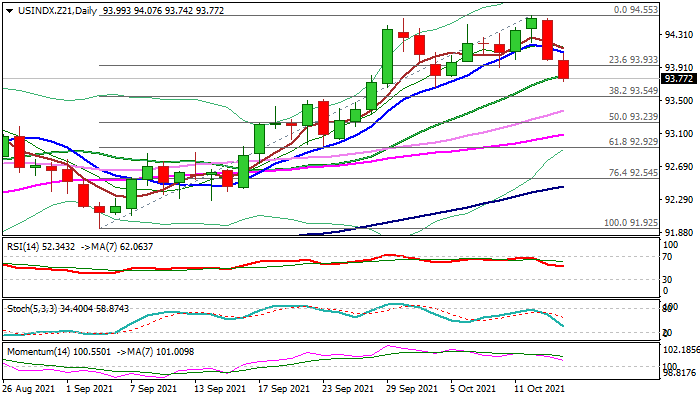Click the Momentum(14) indicator label

tap(33, 352)
